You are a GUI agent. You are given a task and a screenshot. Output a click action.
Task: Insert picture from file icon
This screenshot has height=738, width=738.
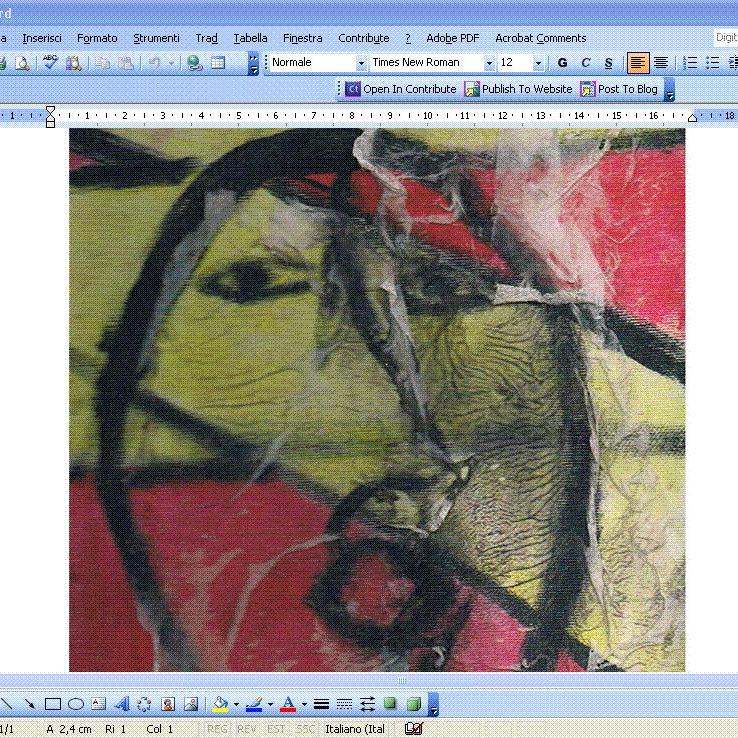click(191, 704)
